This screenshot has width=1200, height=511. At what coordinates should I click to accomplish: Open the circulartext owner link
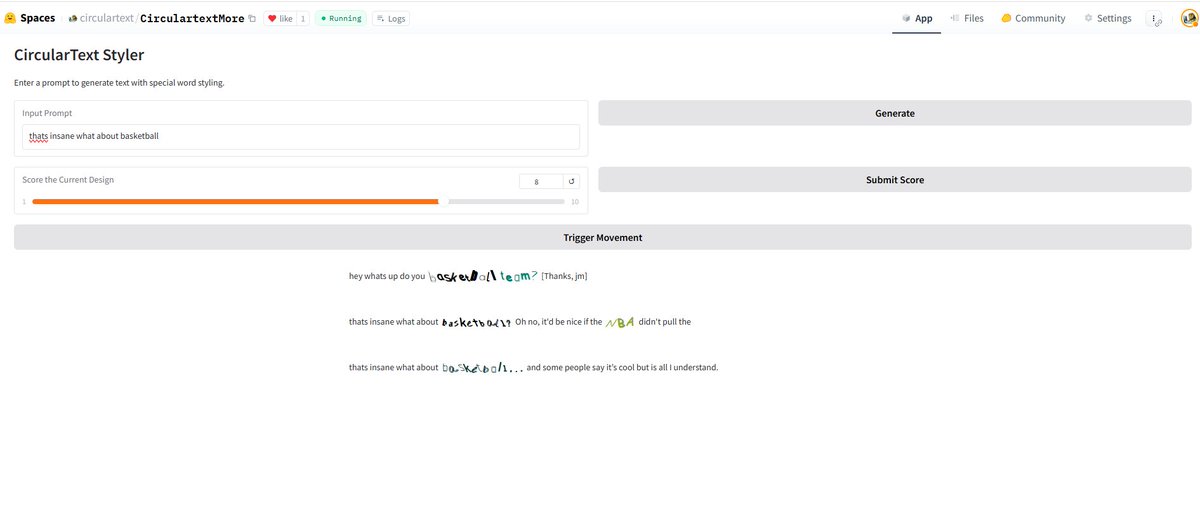click(x=106, y=18)
